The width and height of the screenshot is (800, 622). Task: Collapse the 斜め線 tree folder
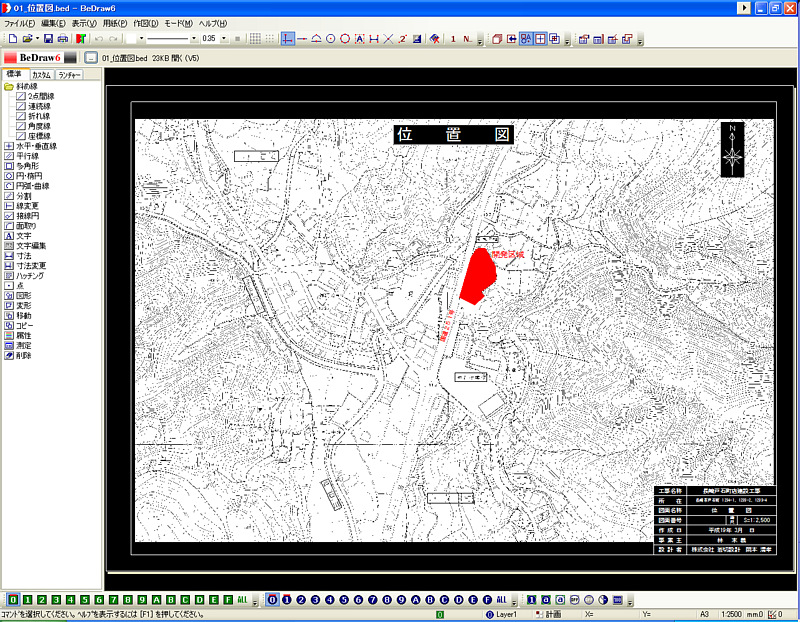coord(9,86)
